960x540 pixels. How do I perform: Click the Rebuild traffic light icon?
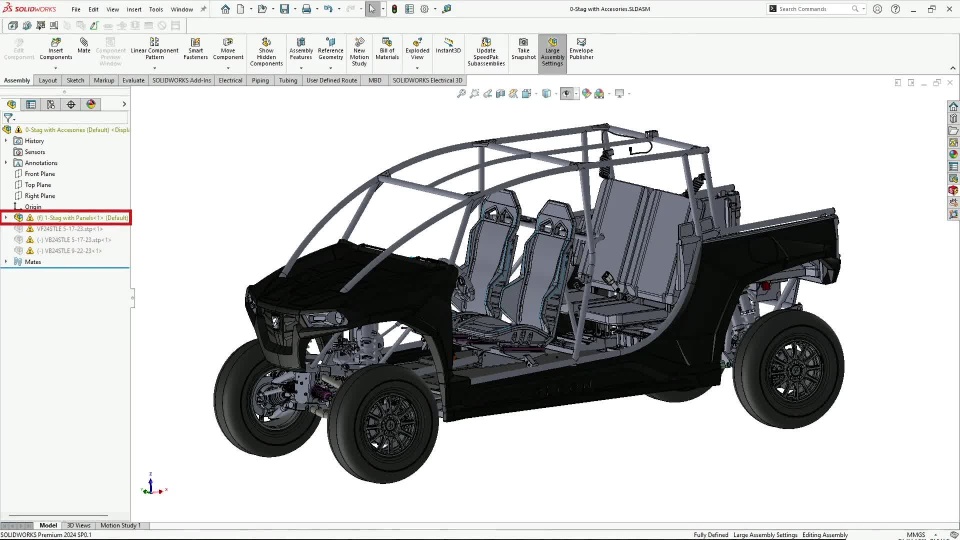[394, 9]
